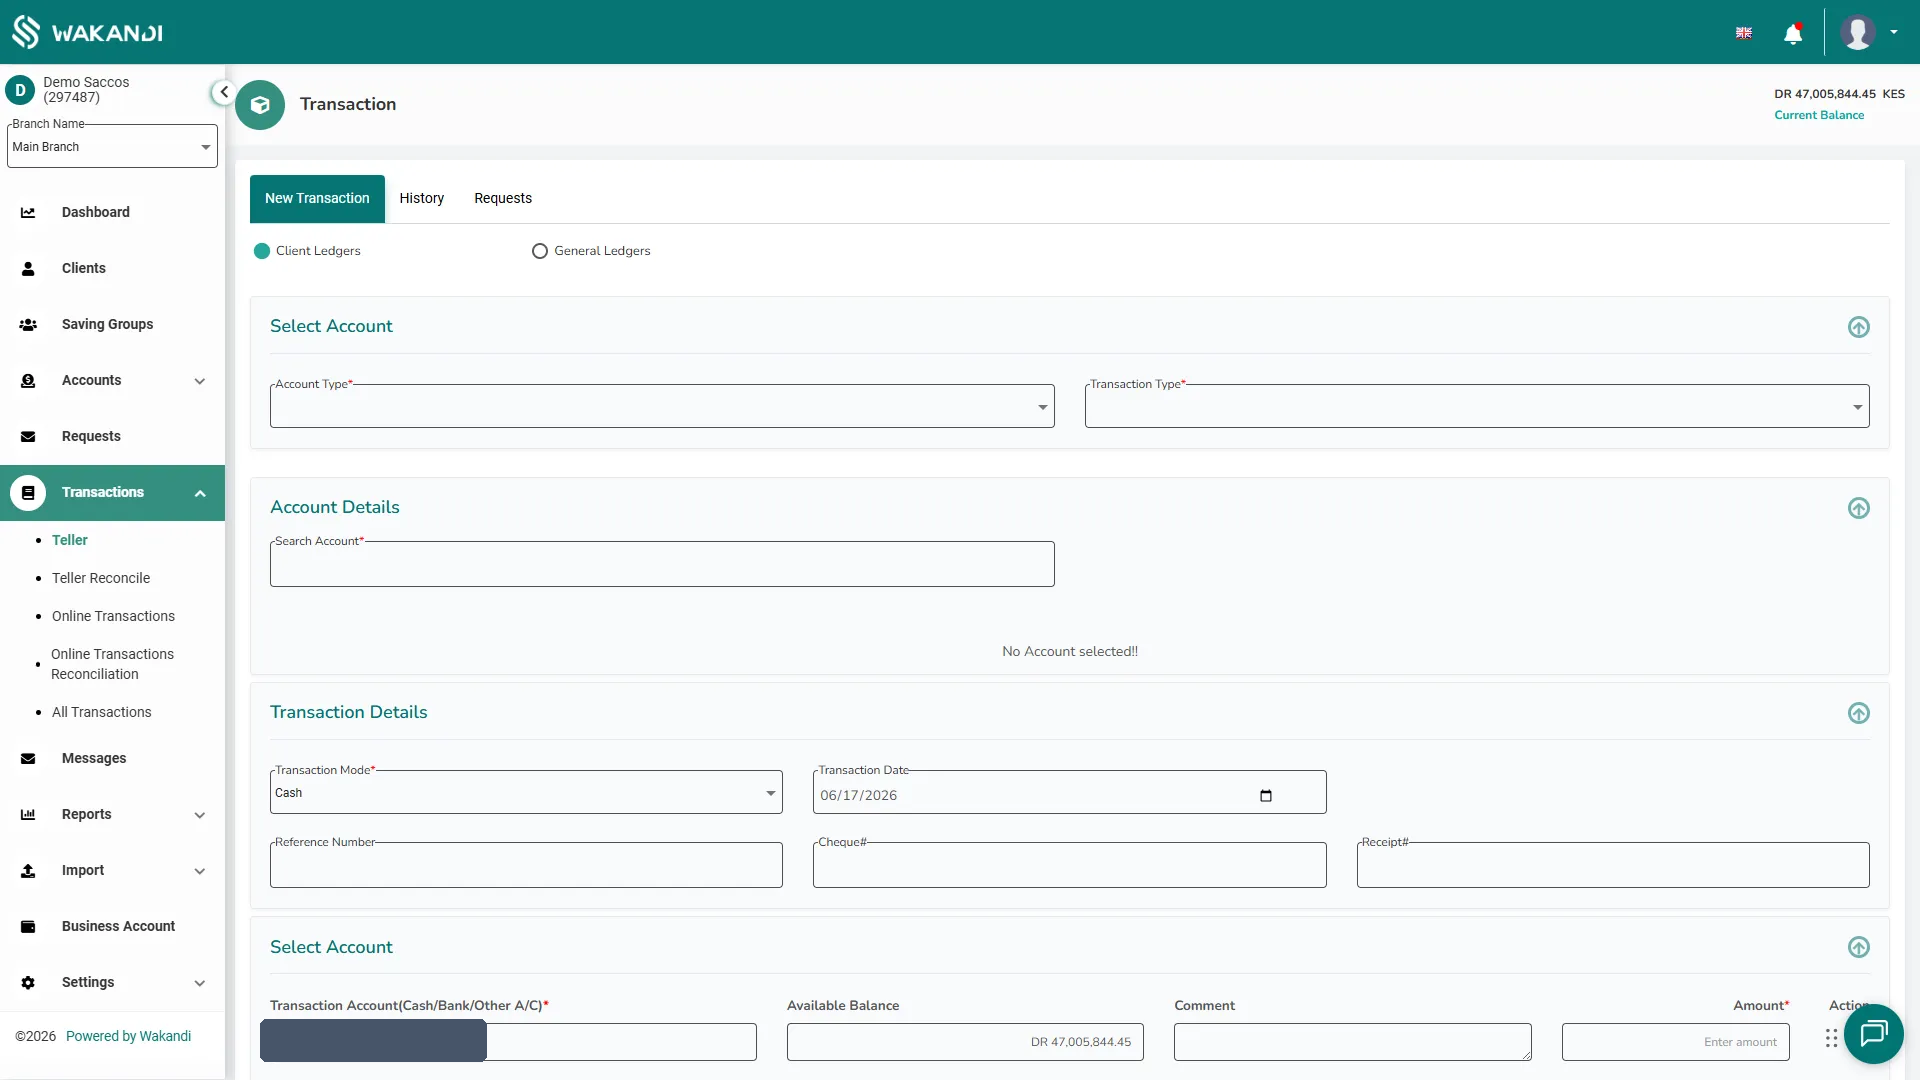Click the Transactions sidebar icon
1920x1080 pixels.
click(x=28, y=492)
